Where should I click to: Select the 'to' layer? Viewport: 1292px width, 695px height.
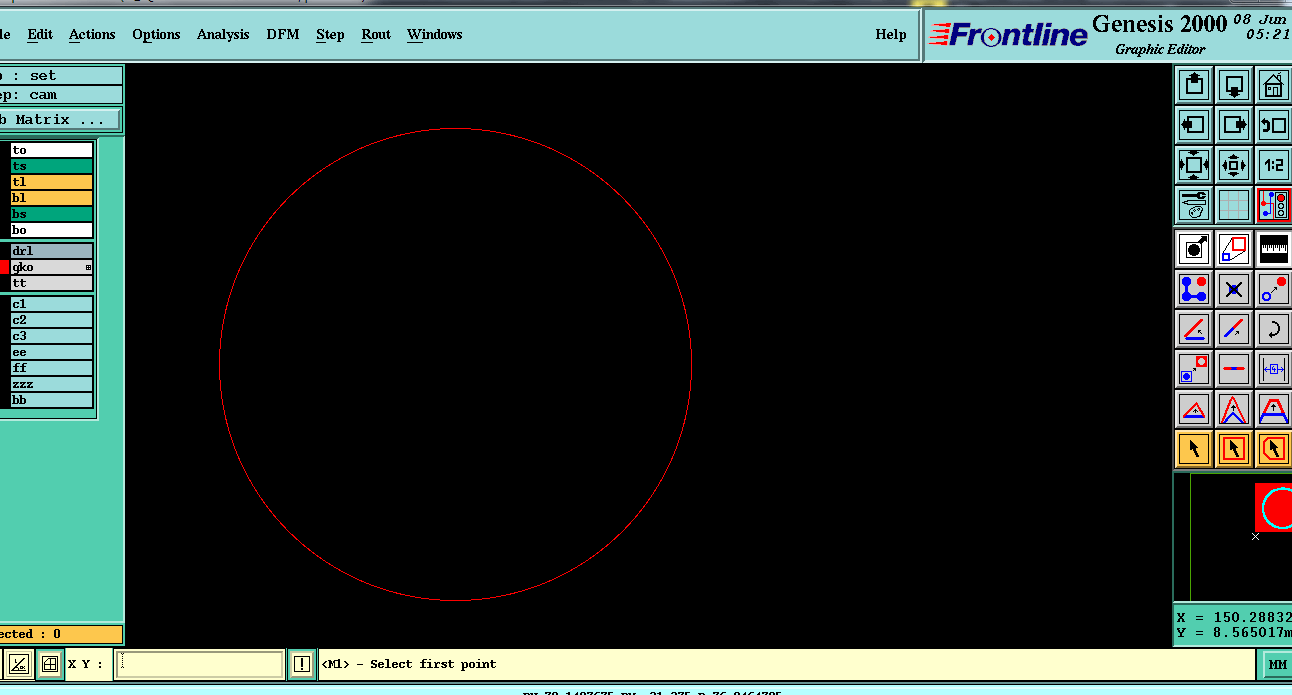[51, 150]
